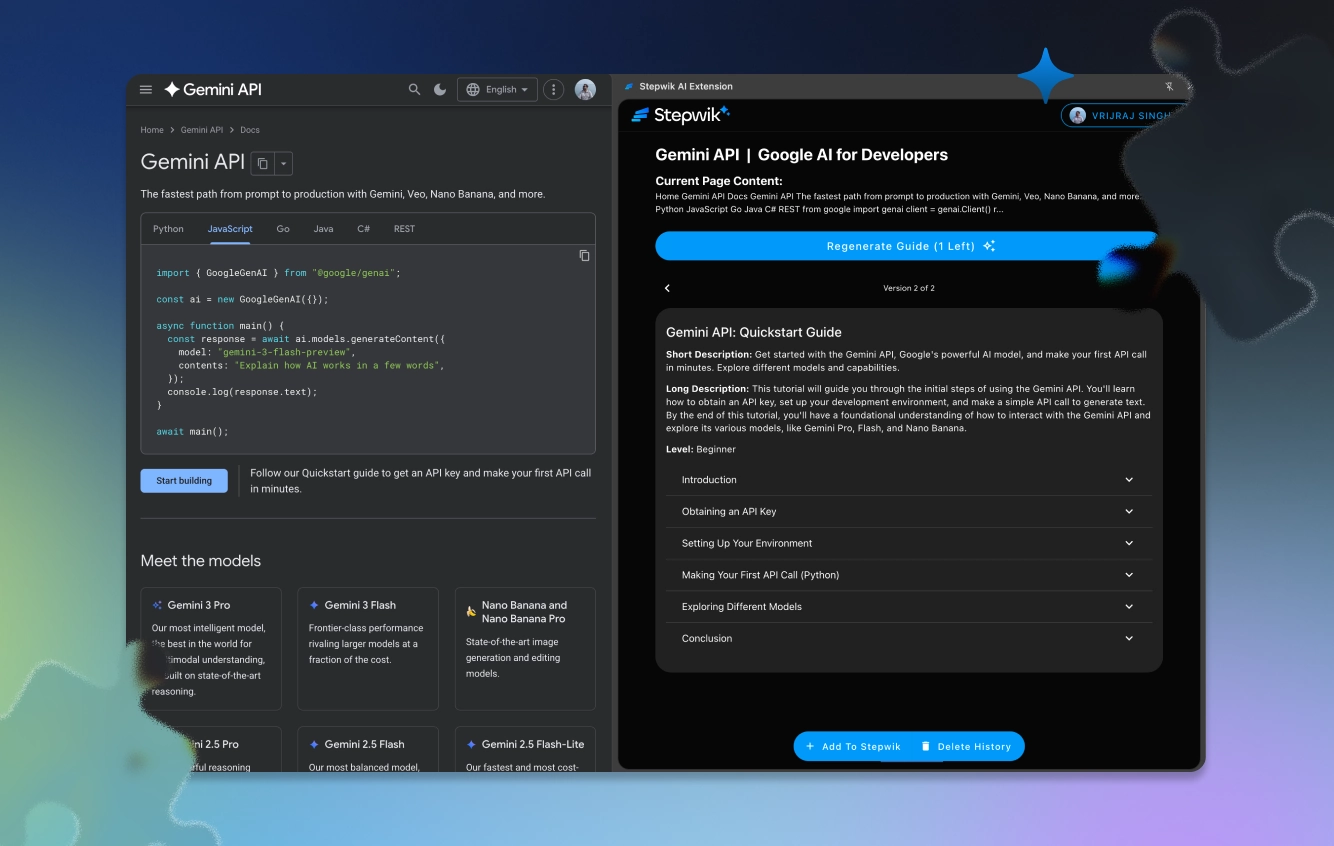Copy page using icon beside Gemini API title
Image resolution: width=1334 pixels, height=846 pixels.
point(262,163)
